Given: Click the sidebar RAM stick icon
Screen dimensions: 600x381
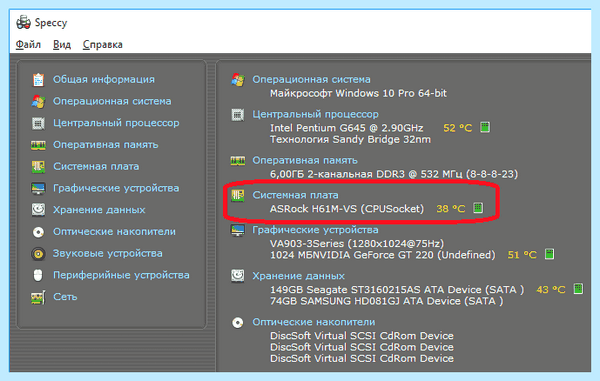Looking at the screenshot, I should pyautogui.click(x=38, y=145).
